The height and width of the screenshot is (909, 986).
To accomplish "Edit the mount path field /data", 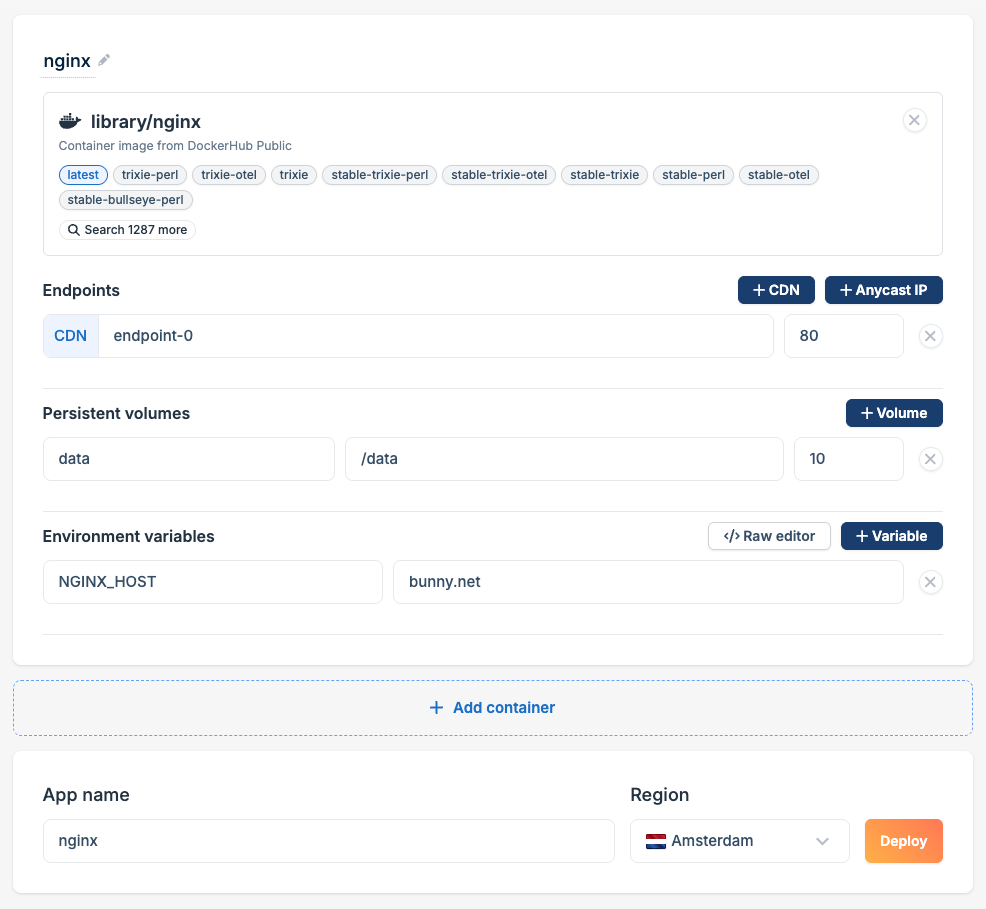I will click(564, 460).
